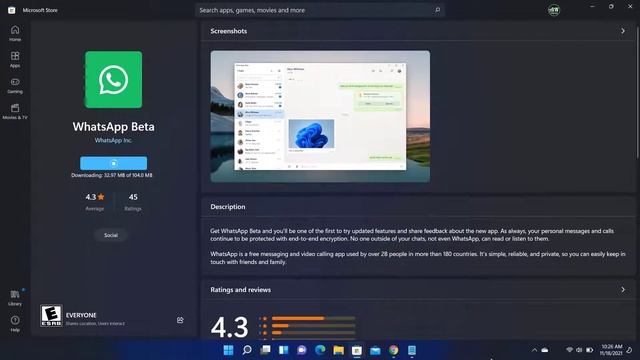
Task: Open Mail app from taskbar
Action: (375, 350)
